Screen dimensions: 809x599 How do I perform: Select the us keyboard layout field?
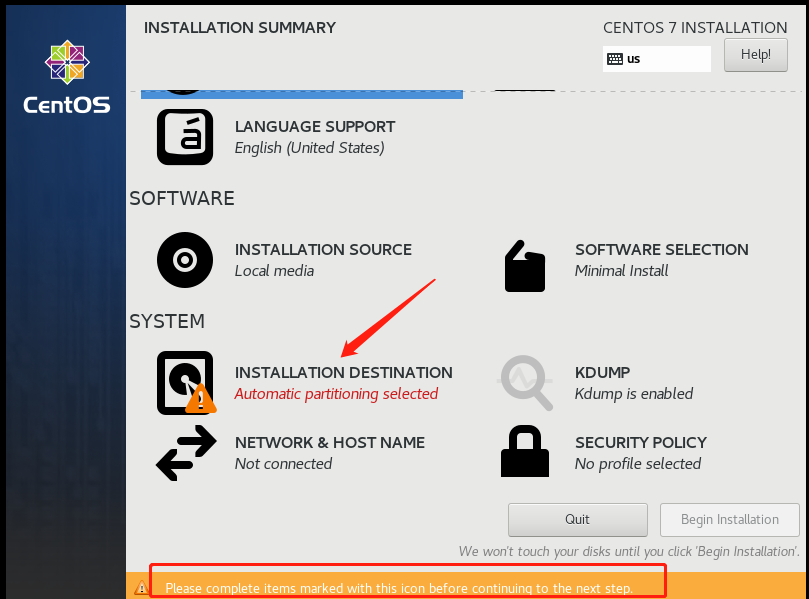coord(657,59)
